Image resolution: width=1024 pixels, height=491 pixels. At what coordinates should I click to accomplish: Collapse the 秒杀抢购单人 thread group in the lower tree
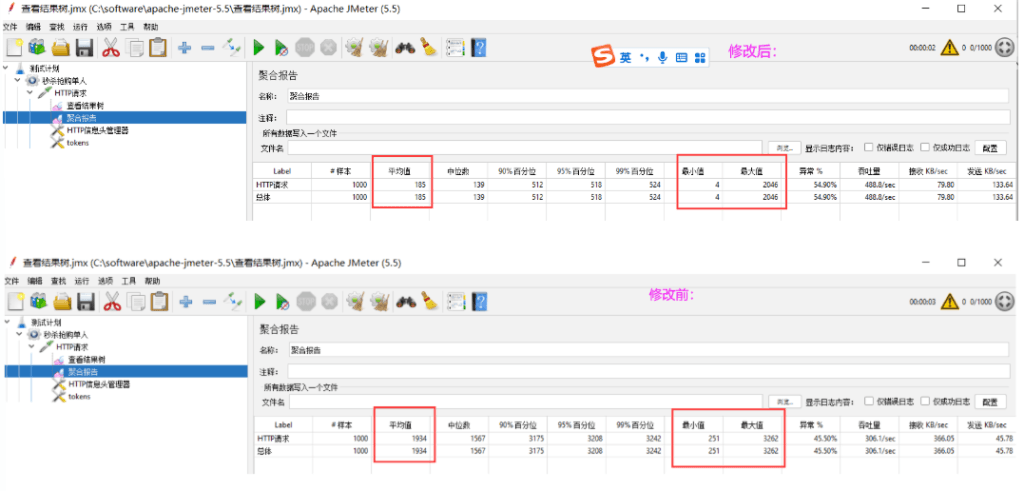click(x=18, y=334)
